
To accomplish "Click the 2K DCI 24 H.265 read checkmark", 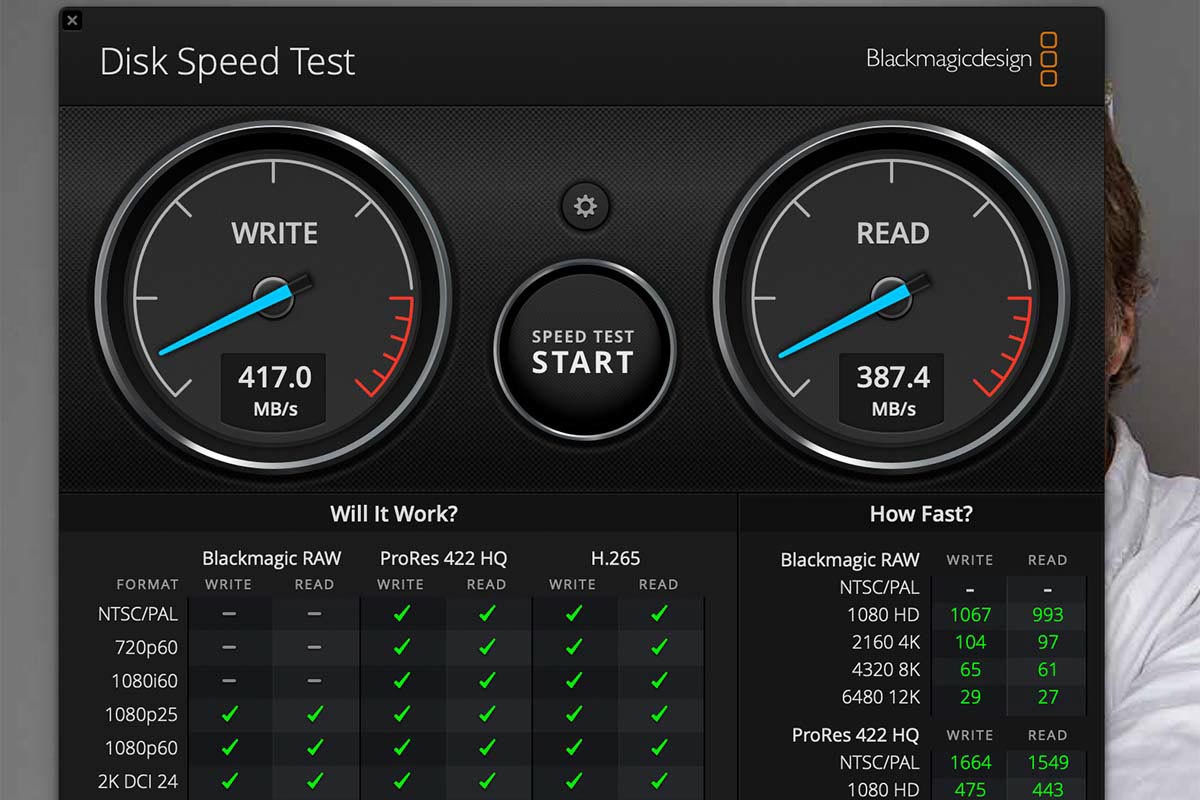I will coord(659,780).
